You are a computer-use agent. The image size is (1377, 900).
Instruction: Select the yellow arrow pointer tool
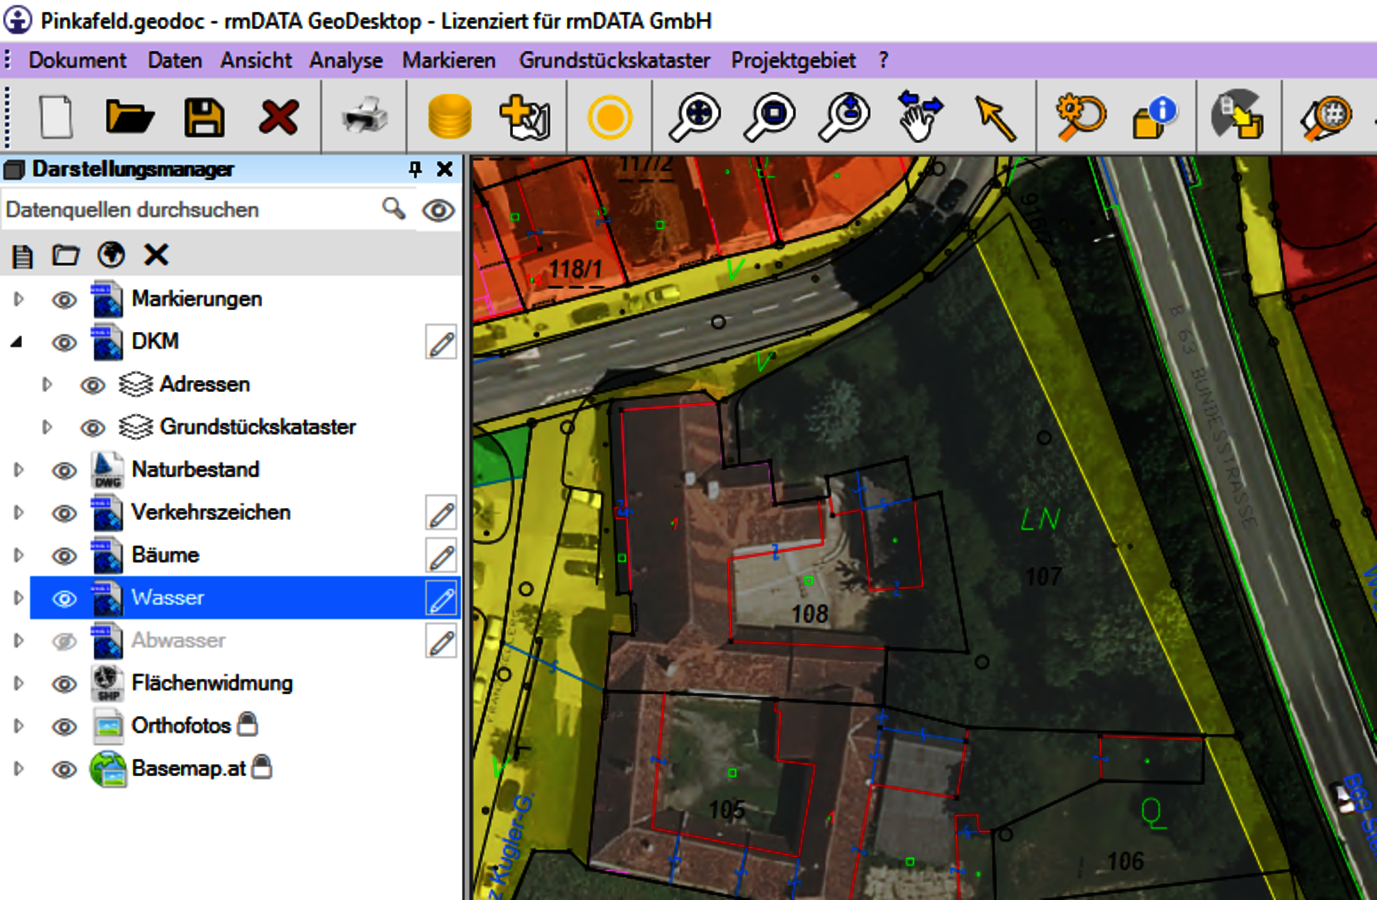[994, 117]
